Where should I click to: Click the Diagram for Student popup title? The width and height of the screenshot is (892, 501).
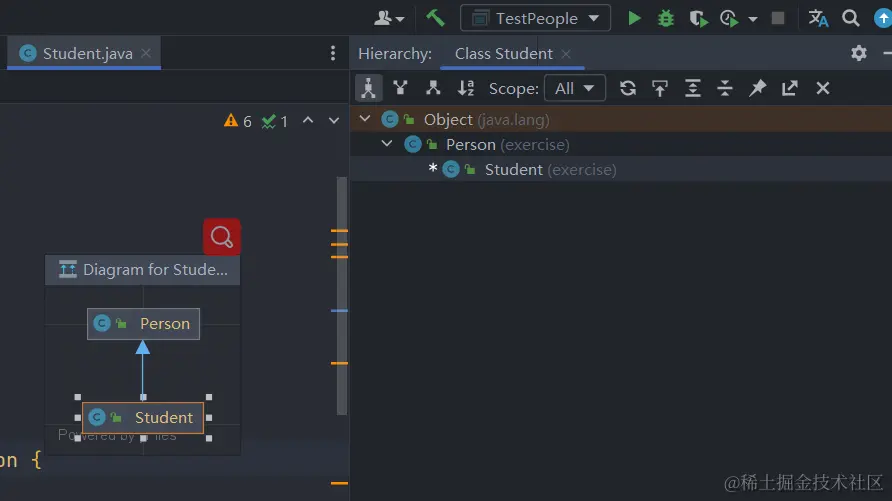click(142, 270)
